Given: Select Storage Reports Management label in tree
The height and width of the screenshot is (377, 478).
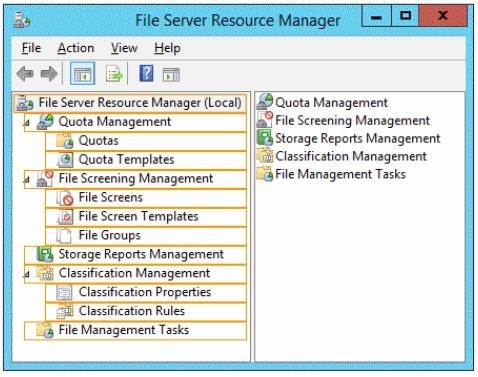Looking at the screenshot, I should click(141, 254).
